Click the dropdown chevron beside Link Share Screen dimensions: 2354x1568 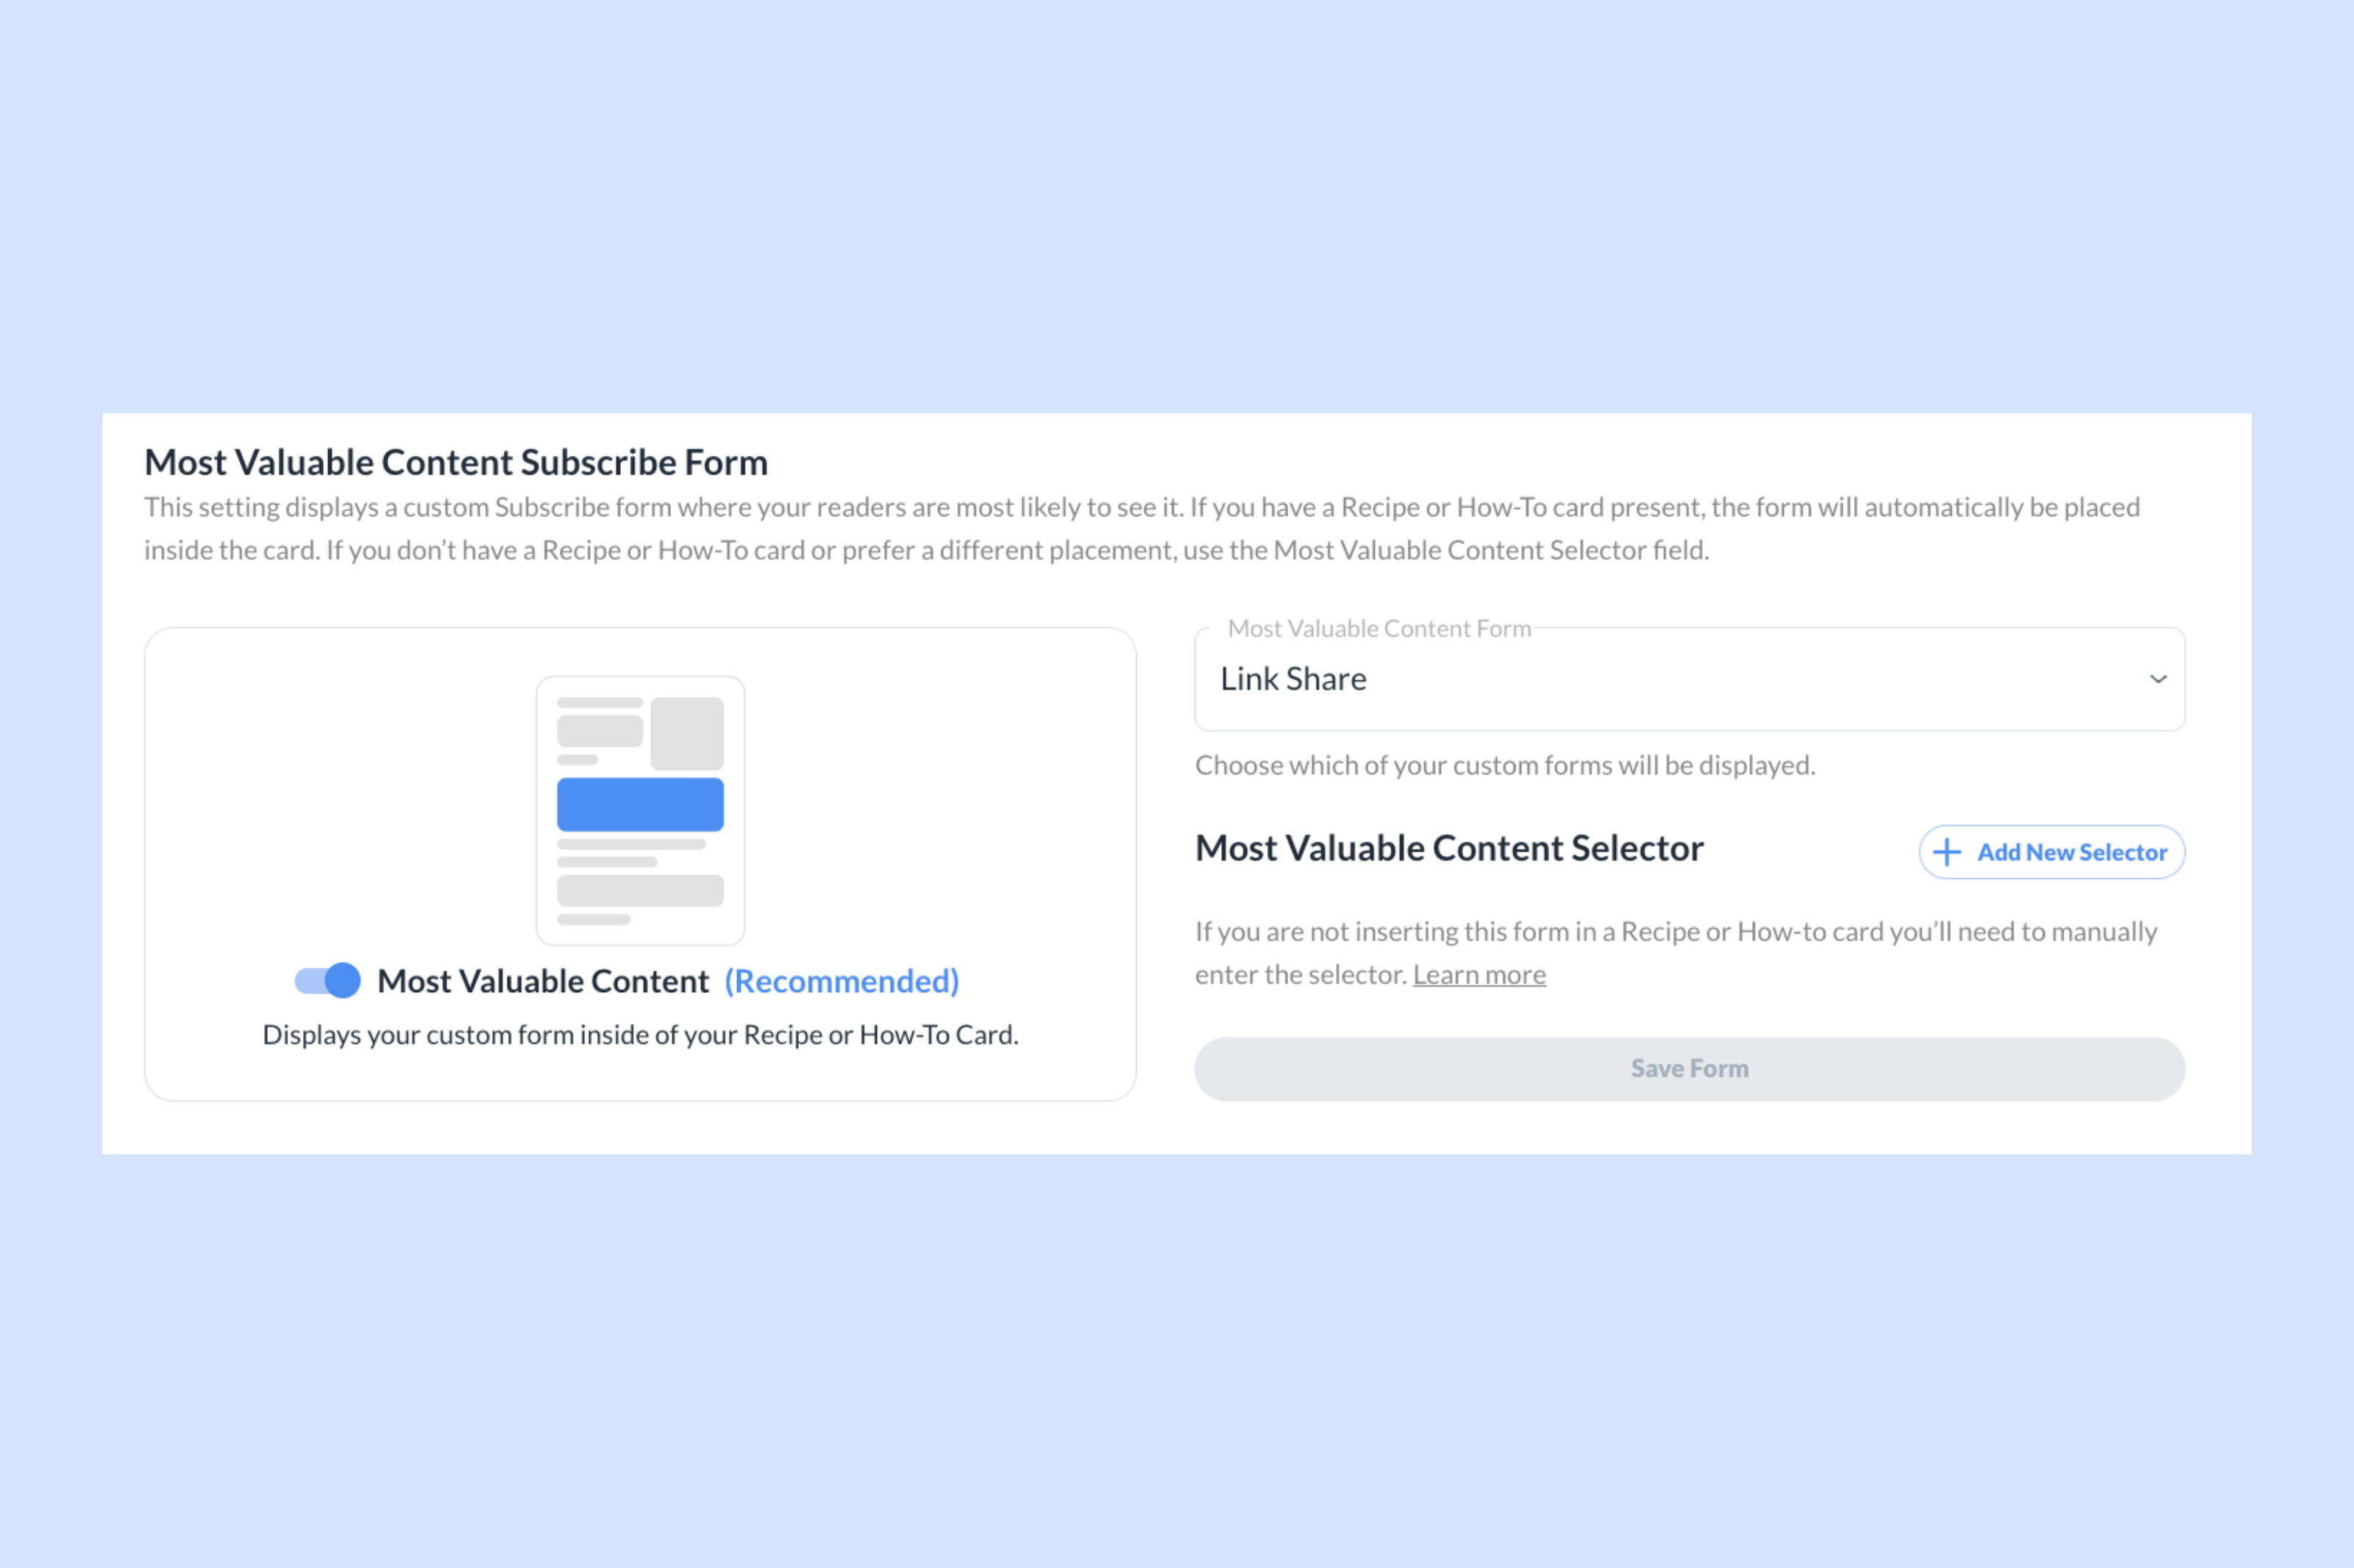coord(2158,679)
